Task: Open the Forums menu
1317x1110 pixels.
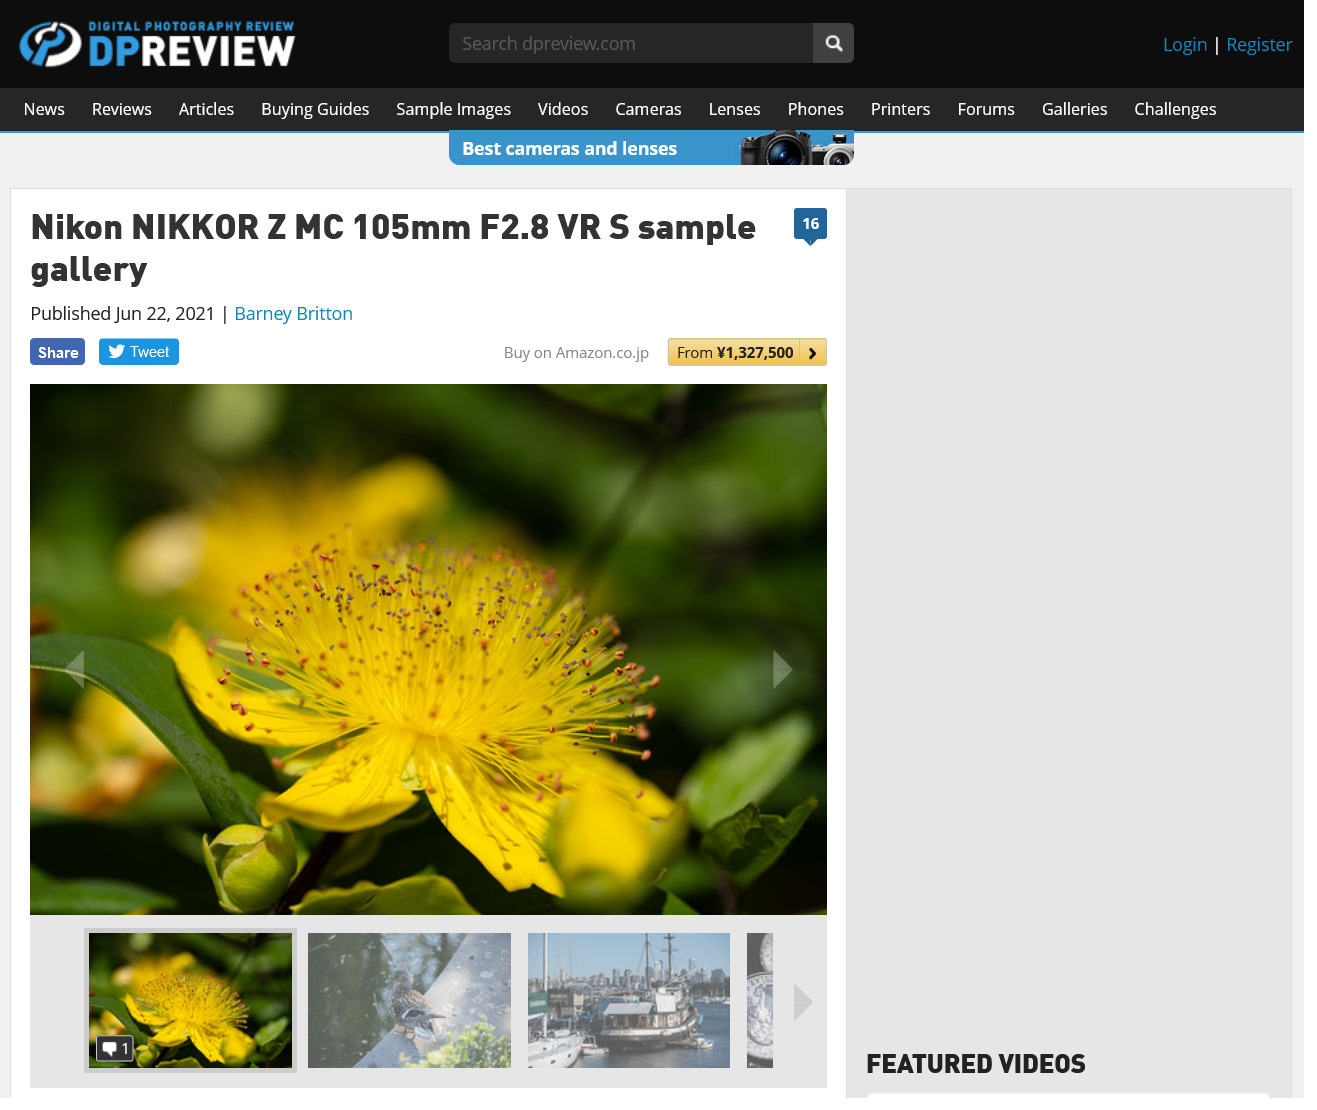Action: coord(986,109)
